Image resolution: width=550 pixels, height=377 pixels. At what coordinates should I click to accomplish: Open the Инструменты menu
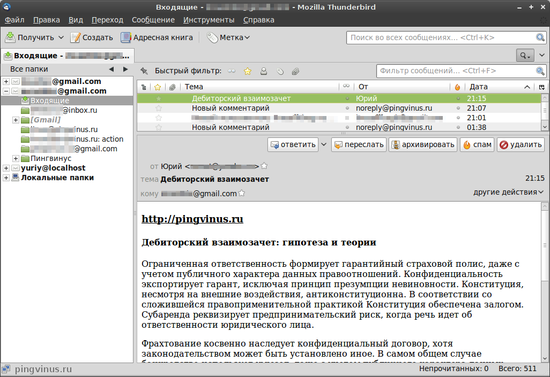[x=209, y=20]
